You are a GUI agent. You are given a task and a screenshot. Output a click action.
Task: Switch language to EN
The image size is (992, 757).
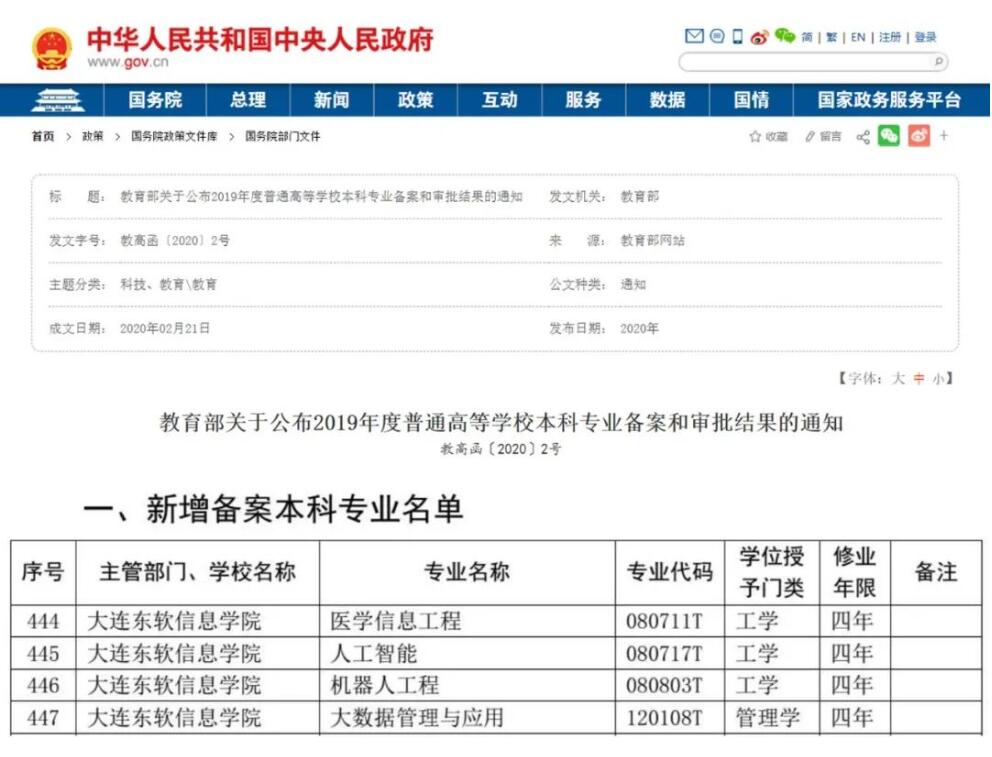[x=858, y=37]
